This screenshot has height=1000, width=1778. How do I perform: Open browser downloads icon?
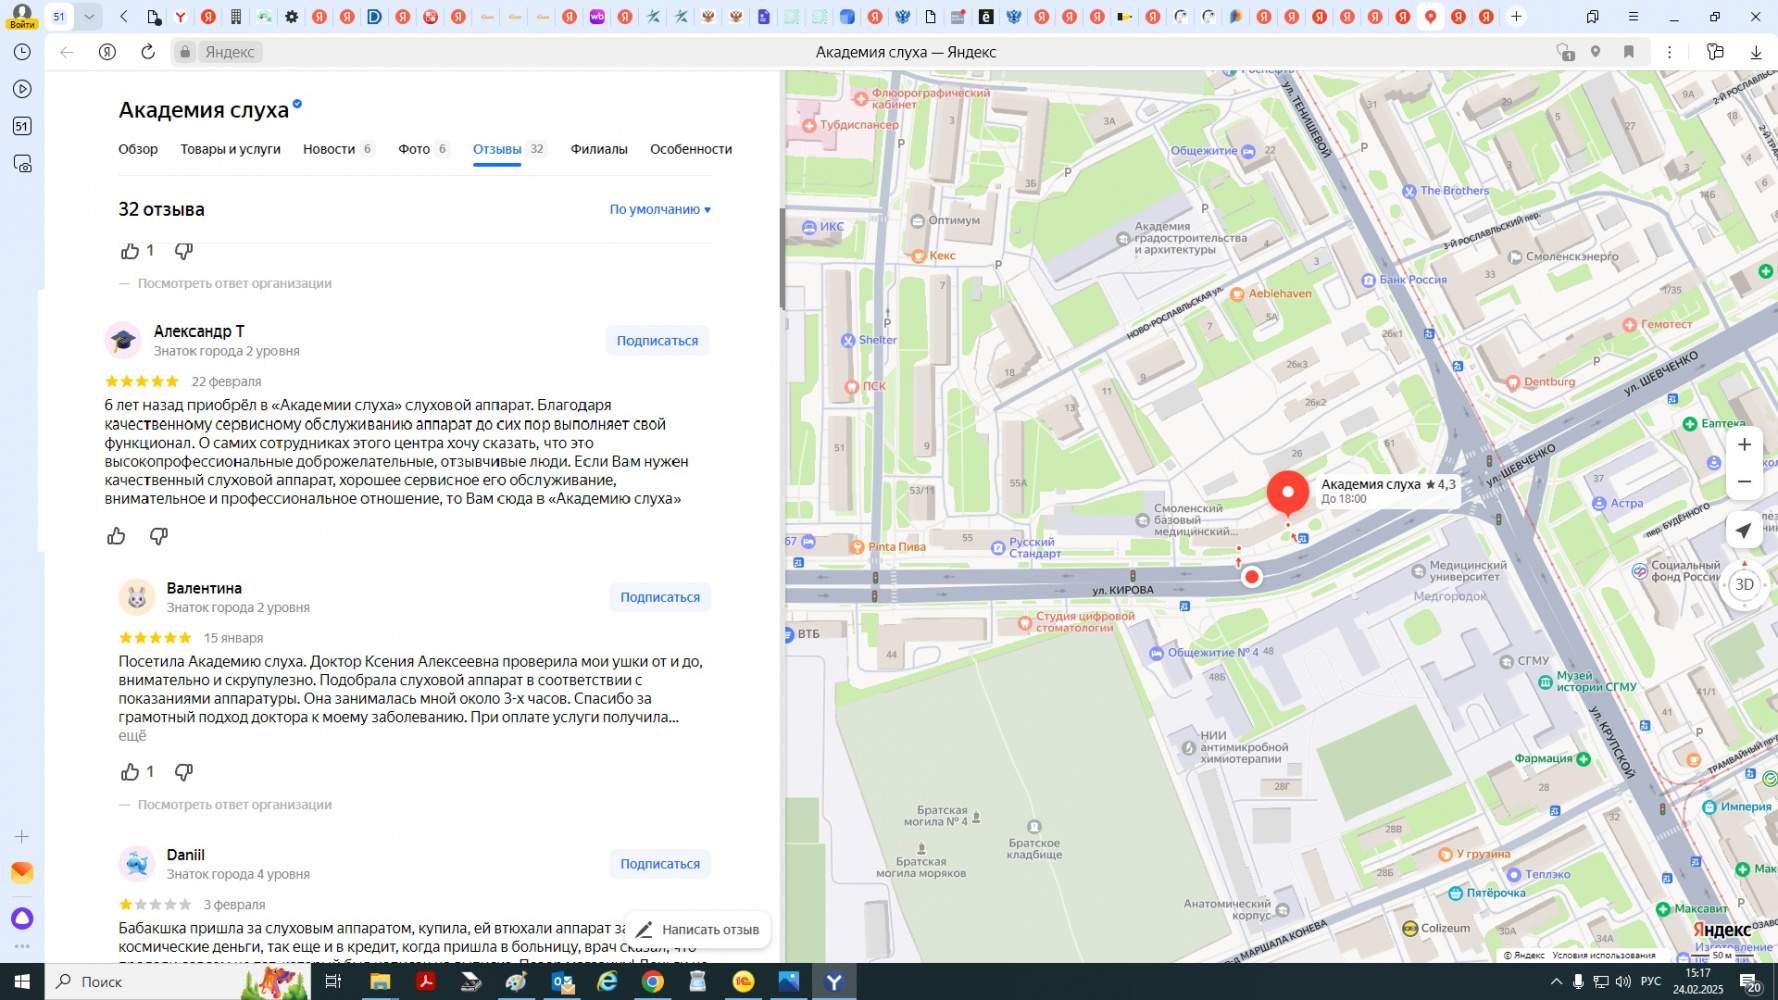(1755, 52)
